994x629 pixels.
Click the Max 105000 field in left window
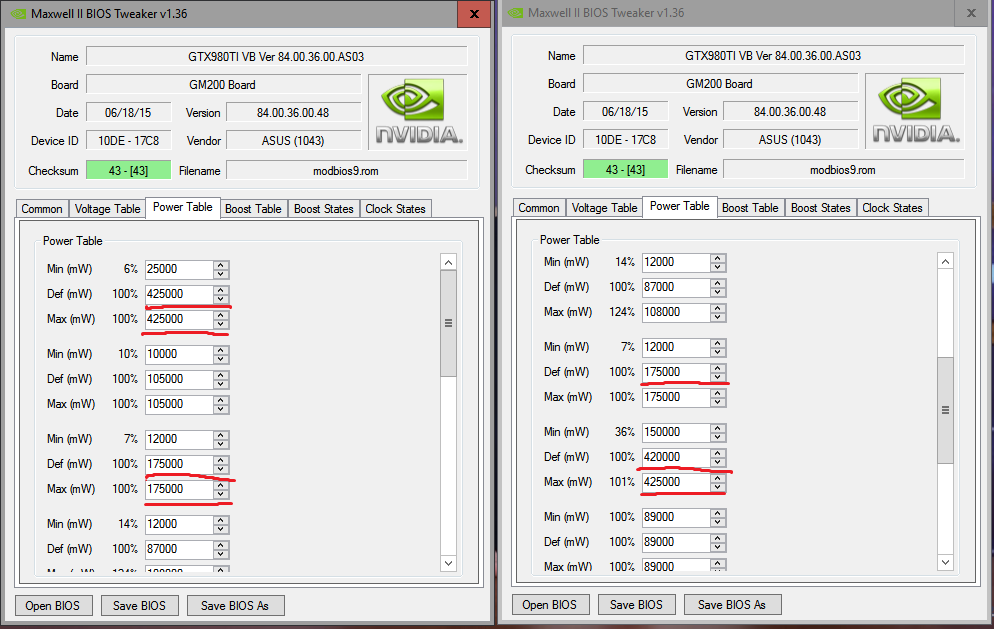point(179,404)
